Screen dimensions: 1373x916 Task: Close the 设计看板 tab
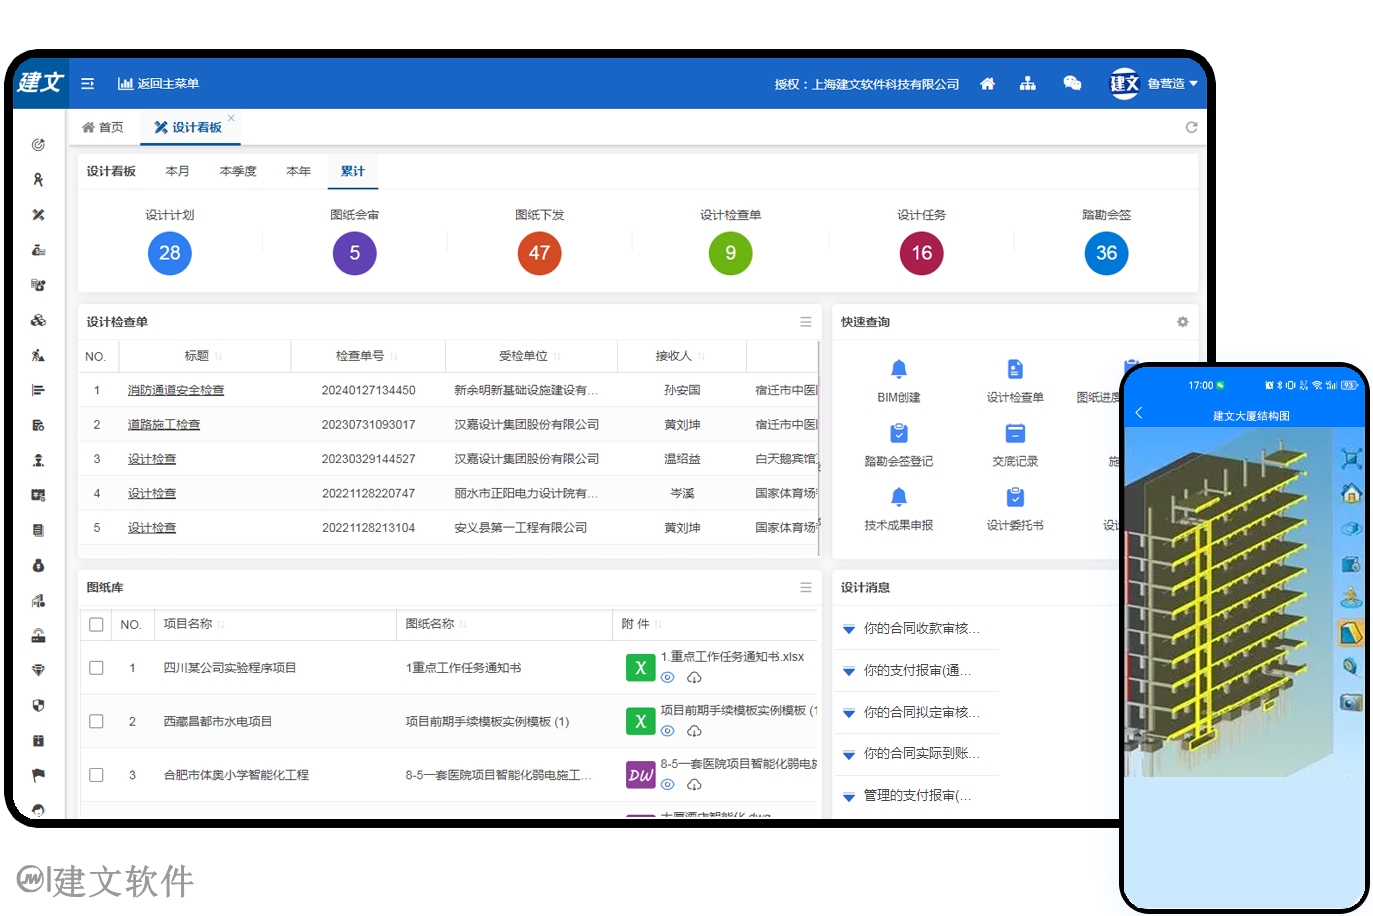pos(231,118)
